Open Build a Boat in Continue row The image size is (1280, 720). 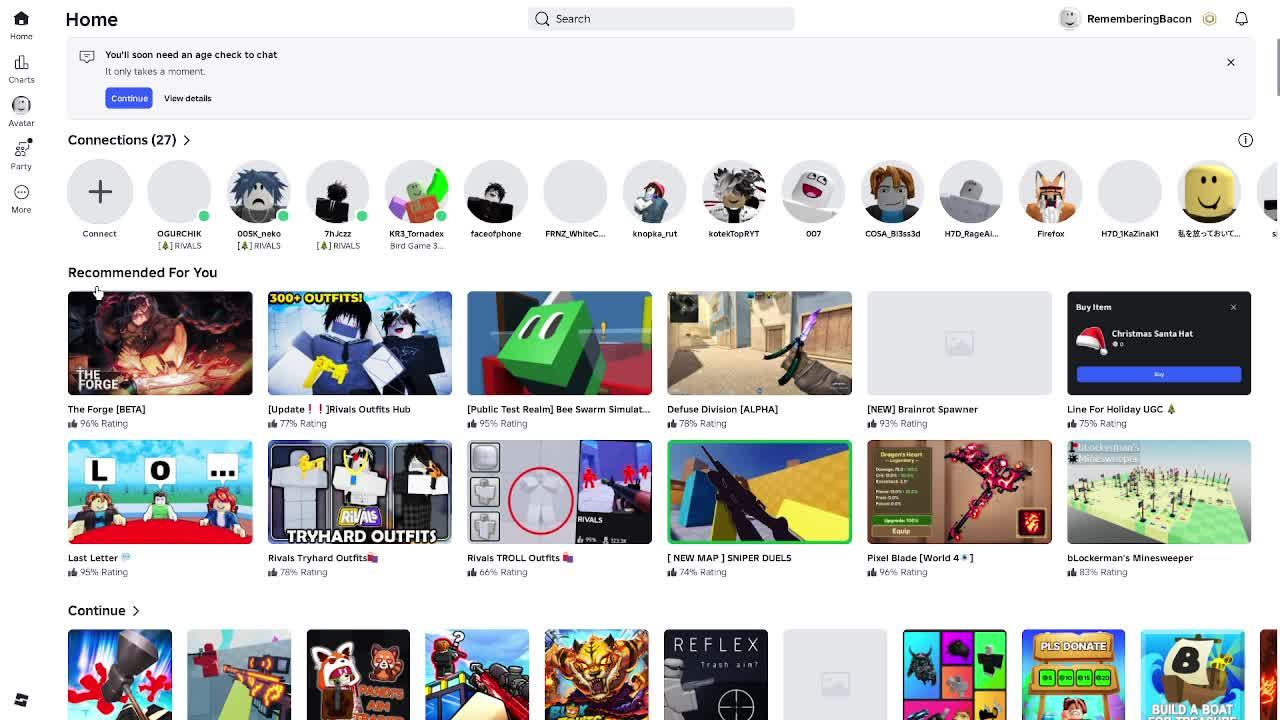tap(1193, 675)
